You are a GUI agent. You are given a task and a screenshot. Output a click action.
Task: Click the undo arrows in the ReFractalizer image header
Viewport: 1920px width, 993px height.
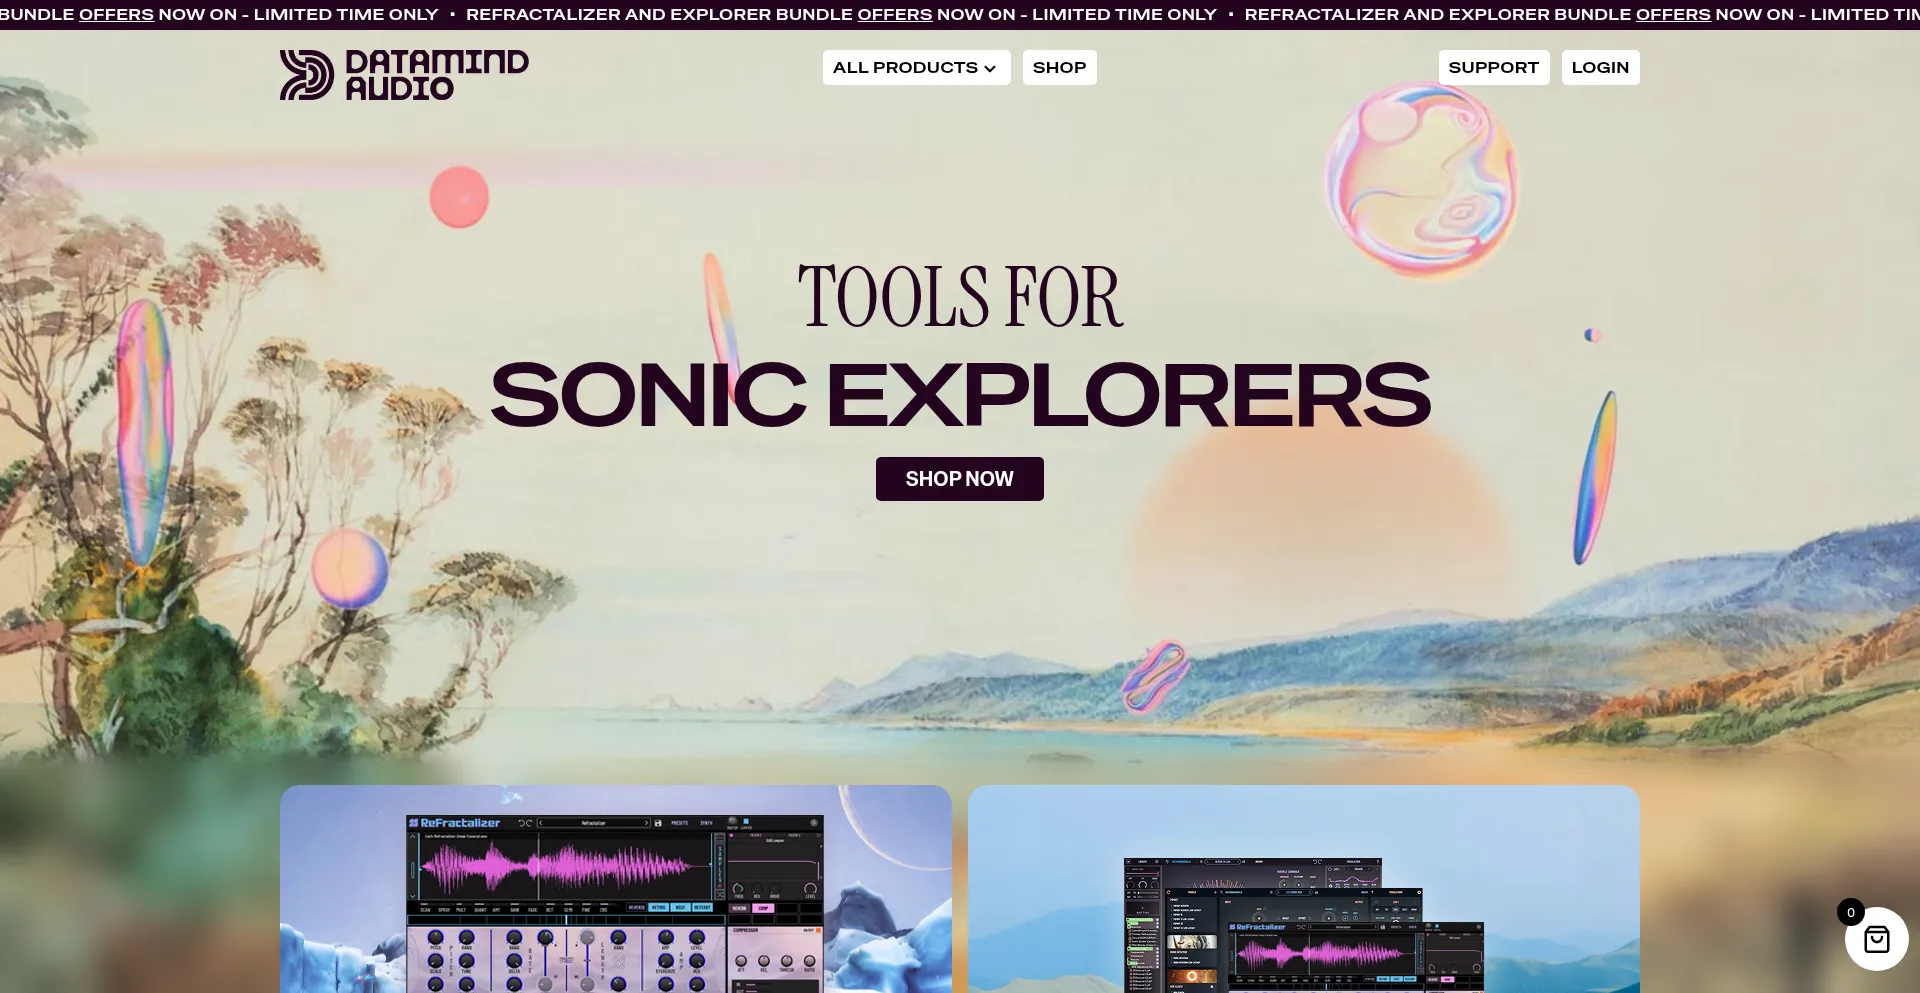pos(524,823)
